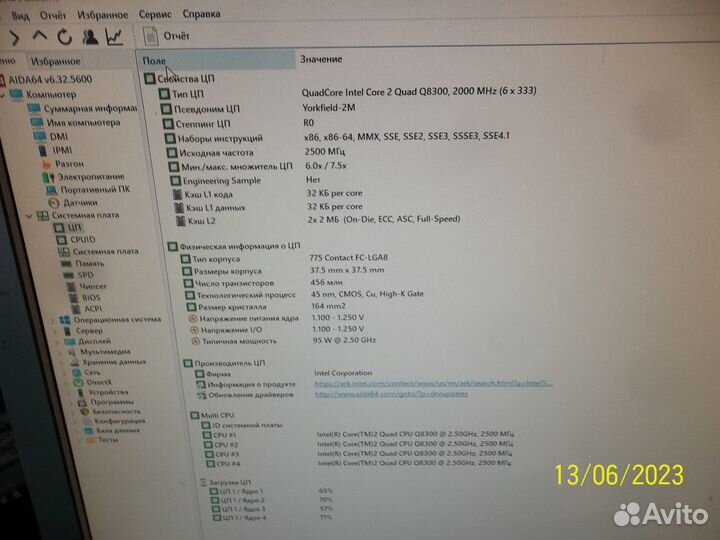Click the DirectX icon in tree
This screenshot has width=720, height=540.
coord(79,382)
